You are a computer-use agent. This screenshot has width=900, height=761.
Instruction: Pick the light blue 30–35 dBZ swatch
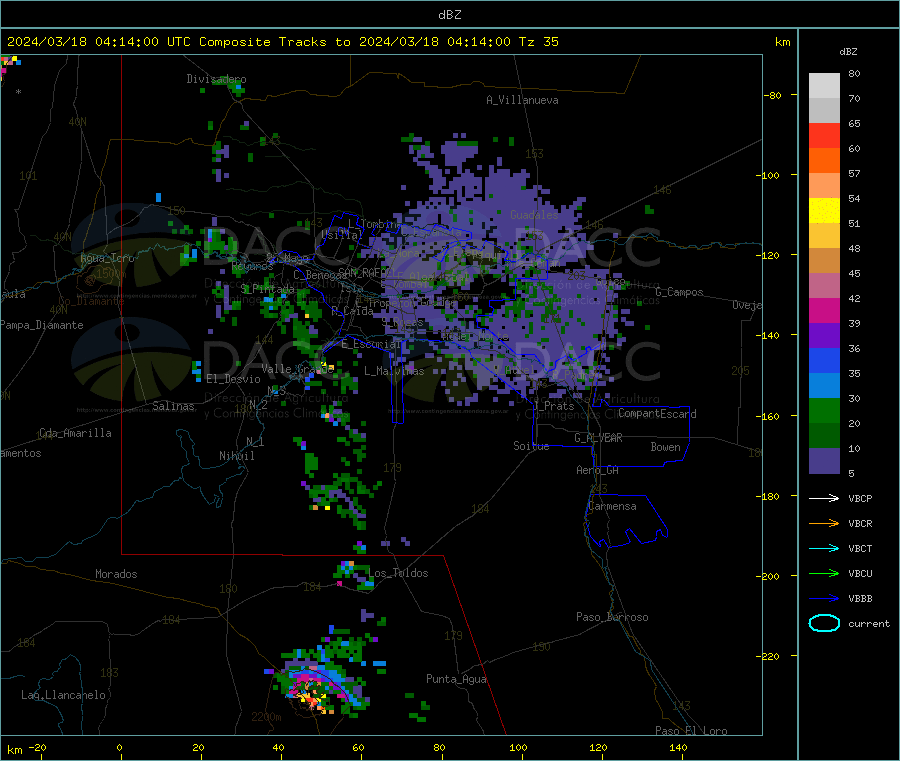click(824, 386)
